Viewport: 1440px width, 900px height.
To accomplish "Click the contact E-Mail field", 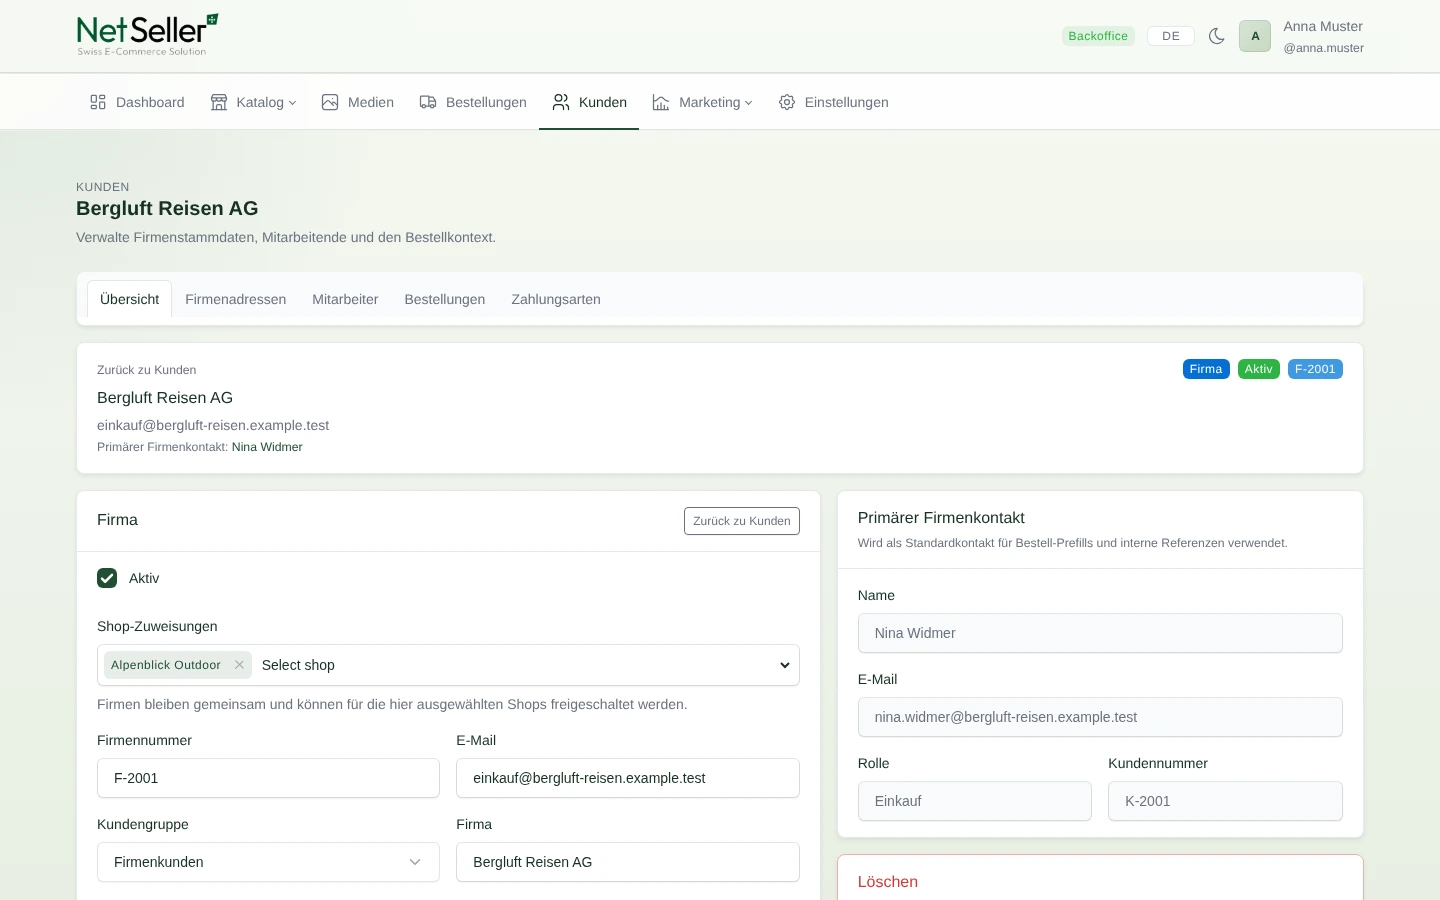I will [x=1100, y=717].
